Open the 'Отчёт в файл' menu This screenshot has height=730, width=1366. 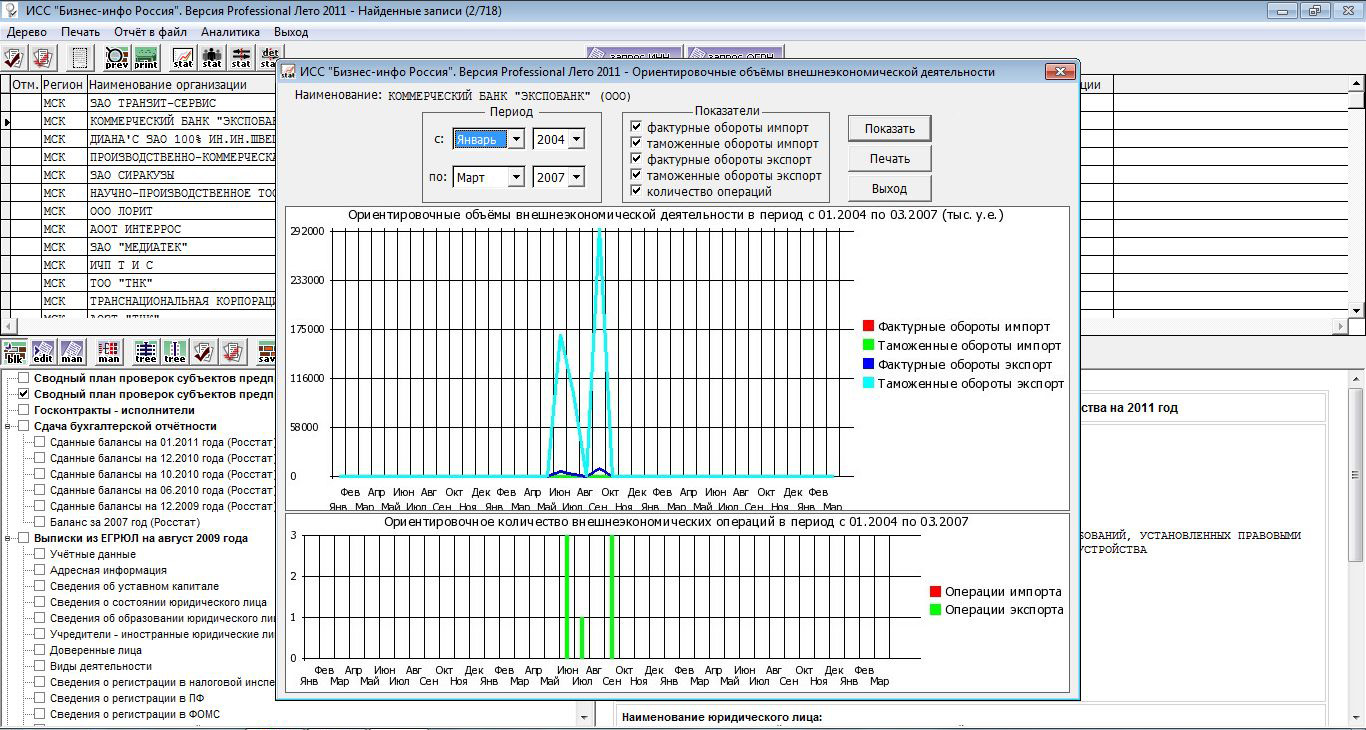[x=150, y=32]
